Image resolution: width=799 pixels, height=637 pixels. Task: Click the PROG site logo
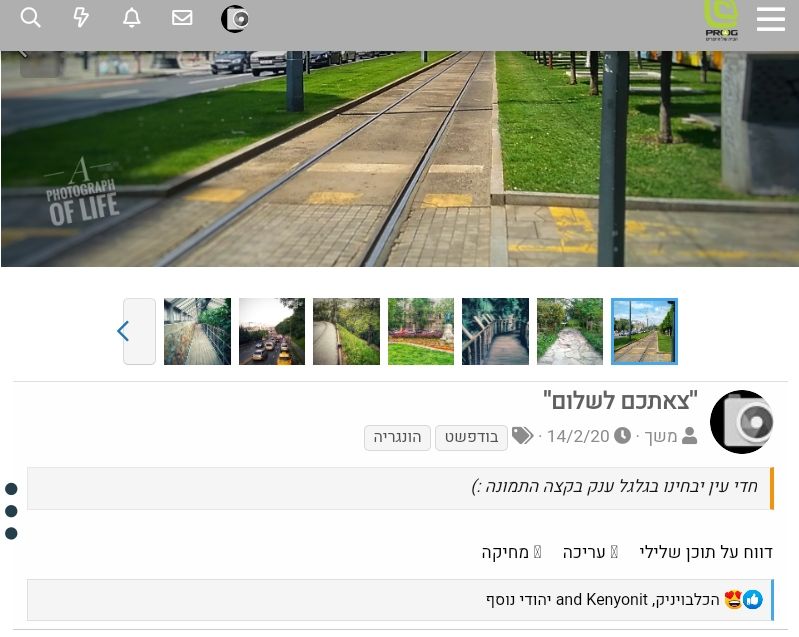721,21
